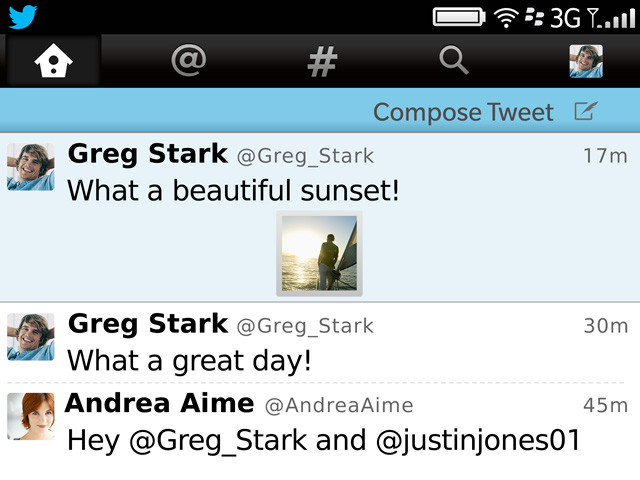Viewport: 640px width, 480px height.
Task: Open Andrea Aime's profile picture
Action: [x=31, y=416]
